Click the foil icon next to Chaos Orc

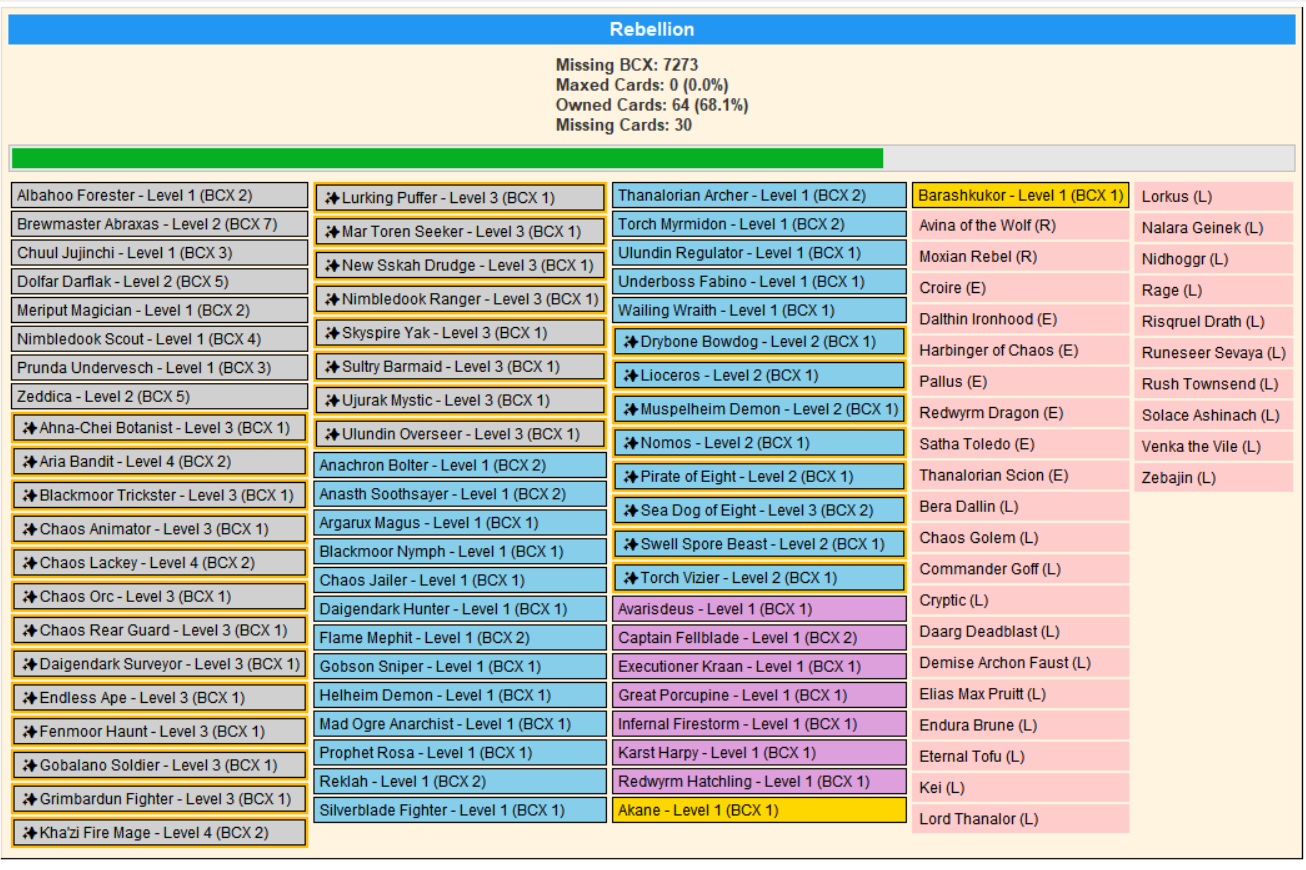tap(30, 597)
